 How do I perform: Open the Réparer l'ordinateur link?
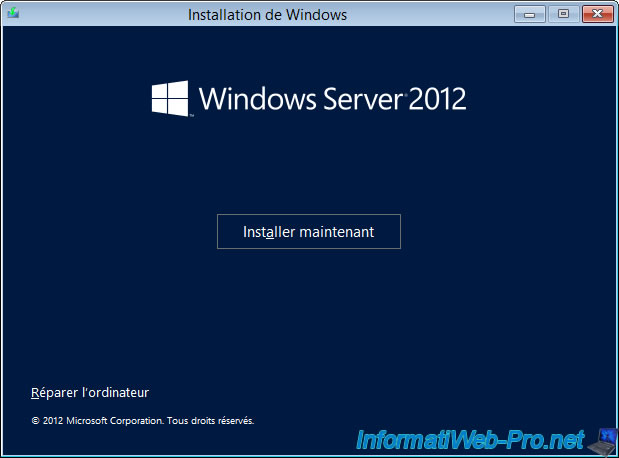pos(90,392)
